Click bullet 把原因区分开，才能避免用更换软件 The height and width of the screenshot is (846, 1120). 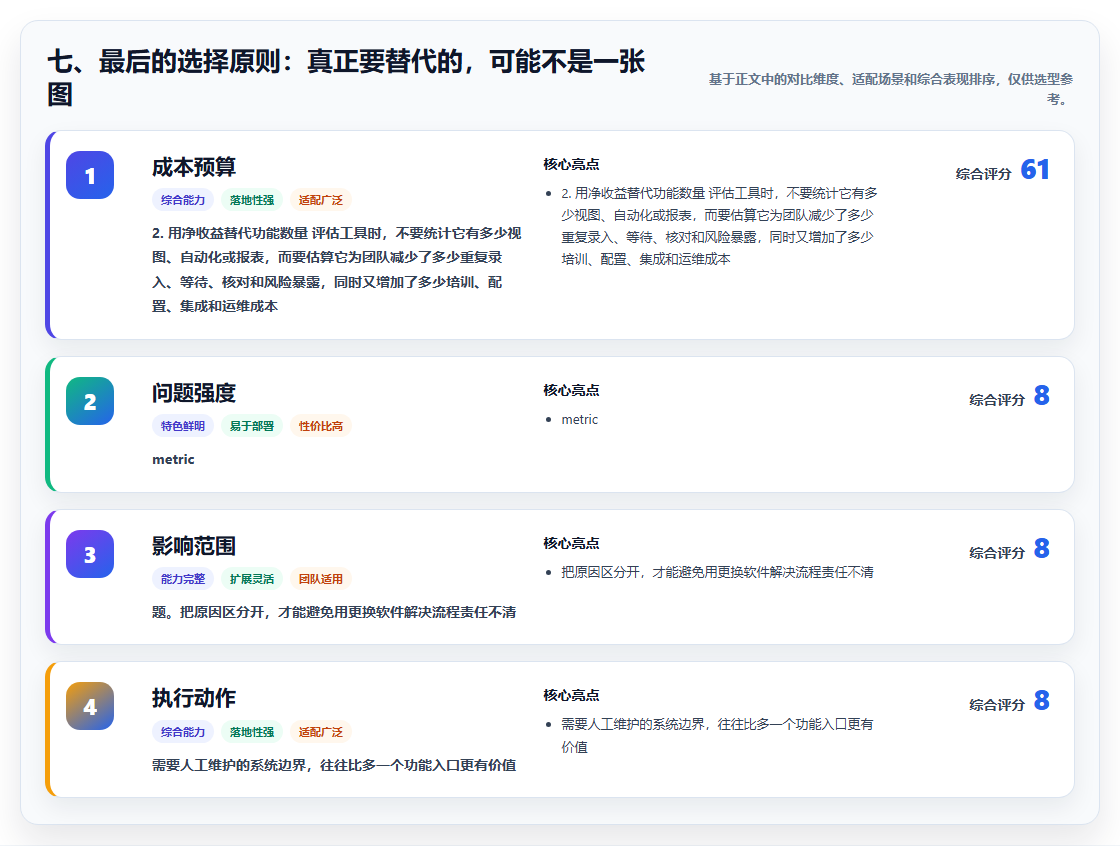717,572
